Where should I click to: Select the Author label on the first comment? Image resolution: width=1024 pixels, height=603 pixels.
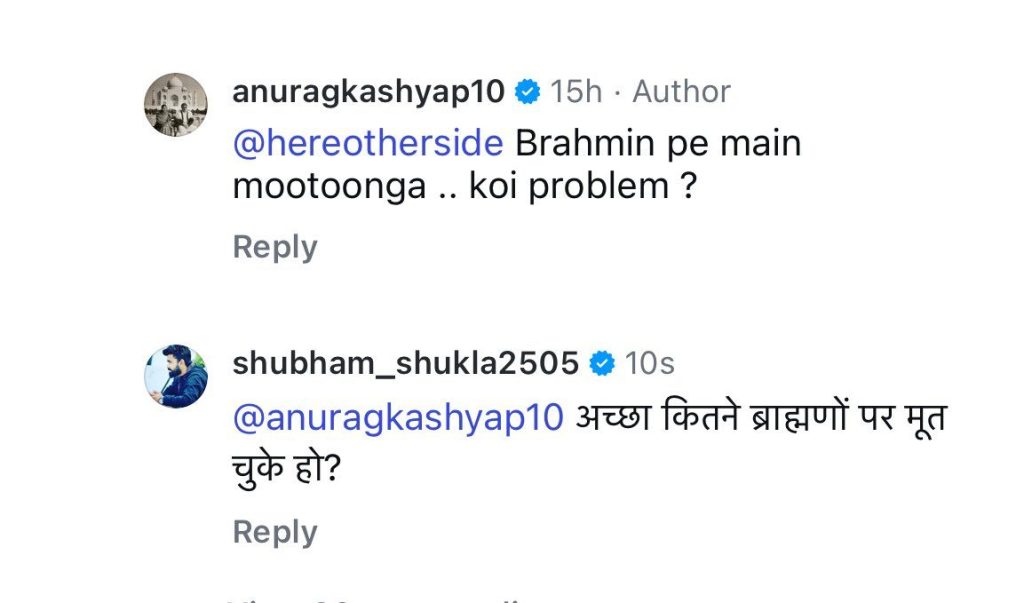[681, 92]
